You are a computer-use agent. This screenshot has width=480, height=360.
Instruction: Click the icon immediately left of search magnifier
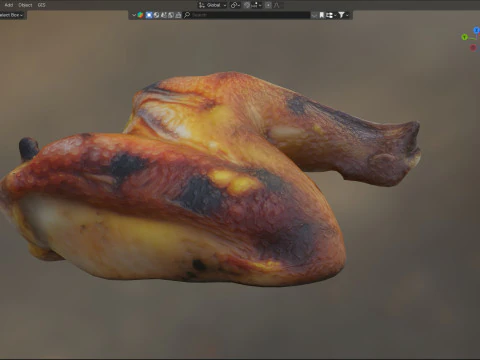point(178,15)
